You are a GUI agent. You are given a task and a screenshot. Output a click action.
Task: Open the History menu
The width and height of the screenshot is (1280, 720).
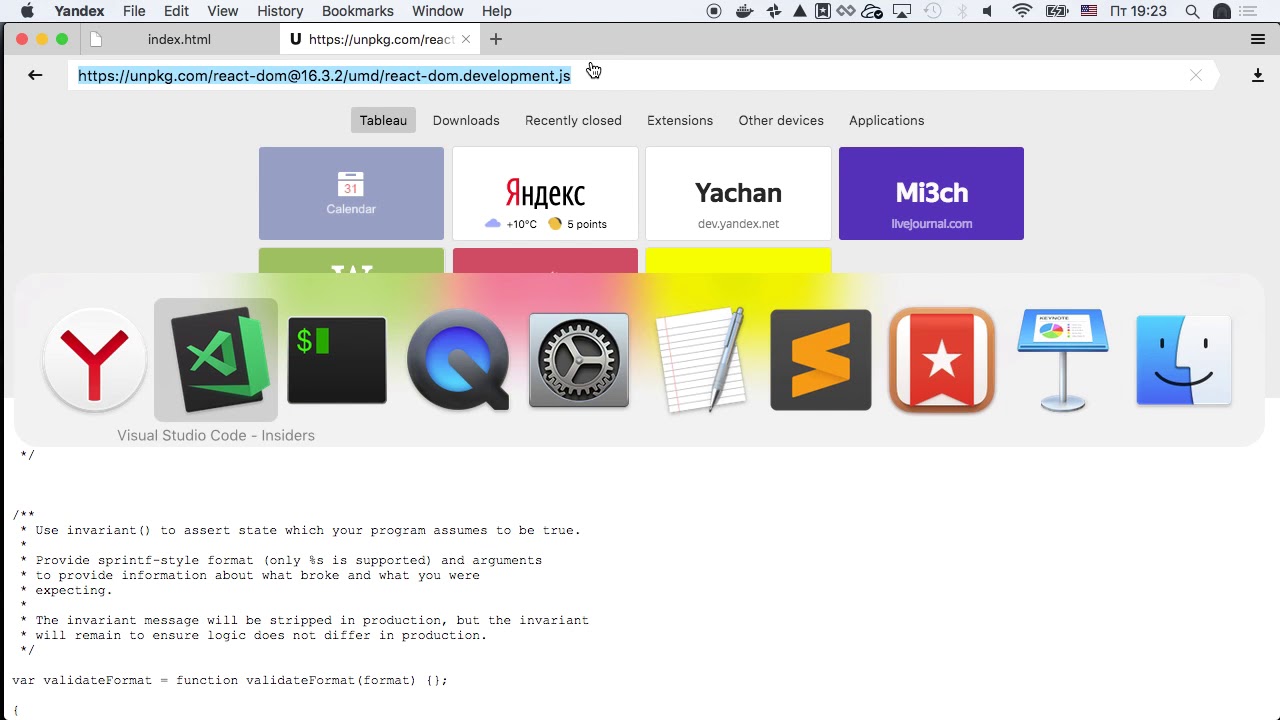(x=280, y=11)
